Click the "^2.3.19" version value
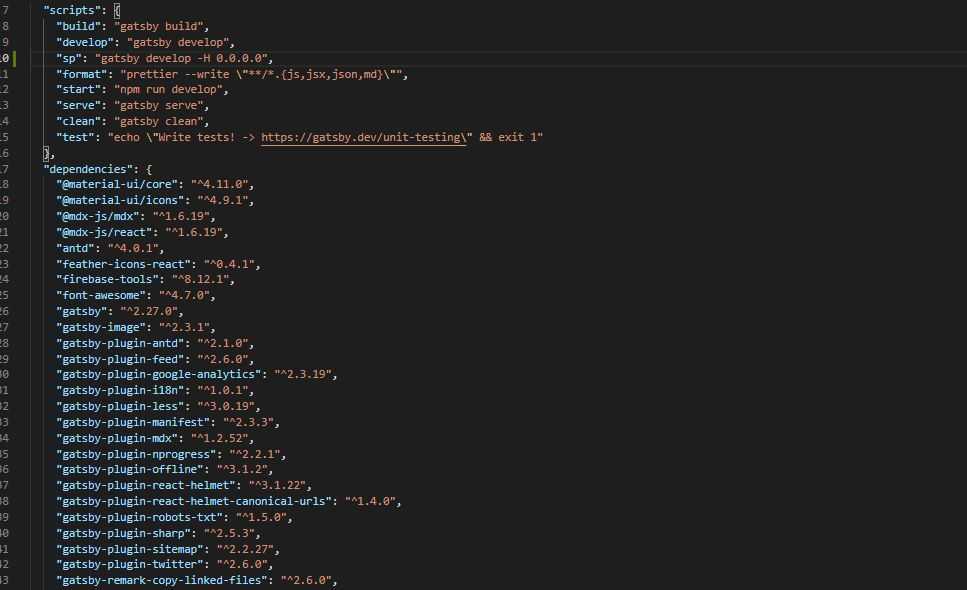This screenshot has height=590, width=967. [303, 374]
